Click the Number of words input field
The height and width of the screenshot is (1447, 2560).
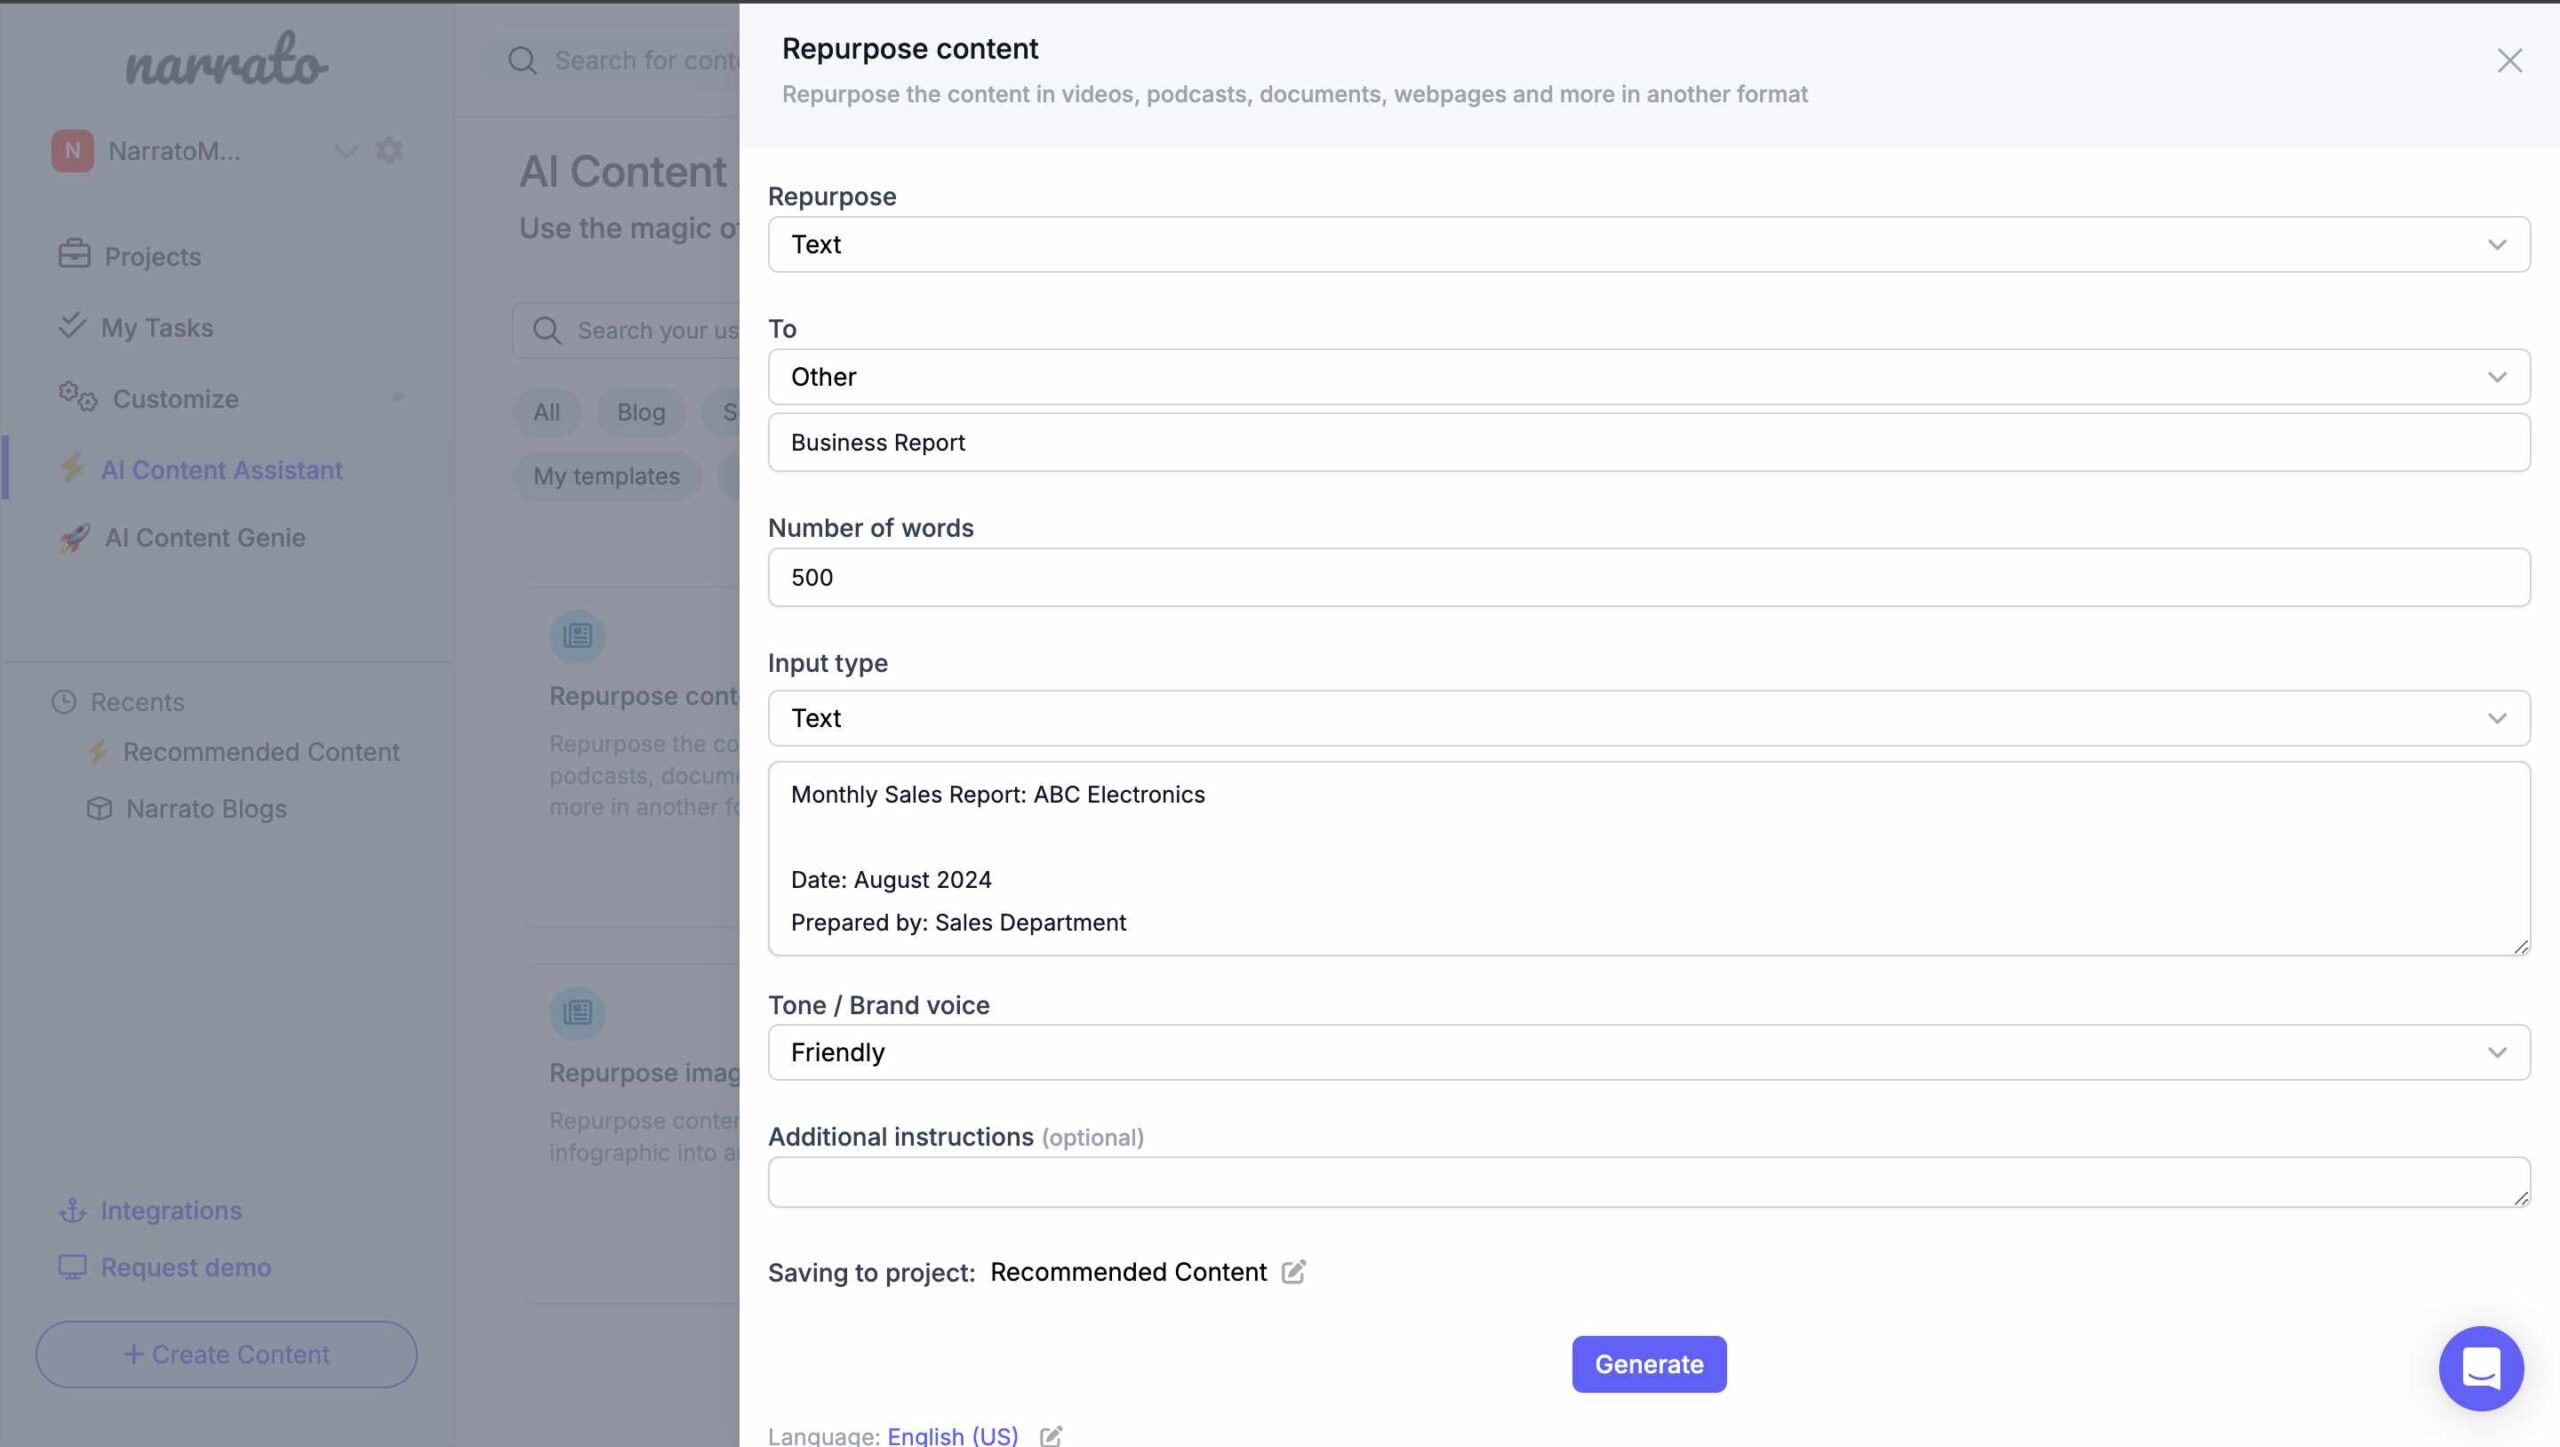(x=1647, y=575)
